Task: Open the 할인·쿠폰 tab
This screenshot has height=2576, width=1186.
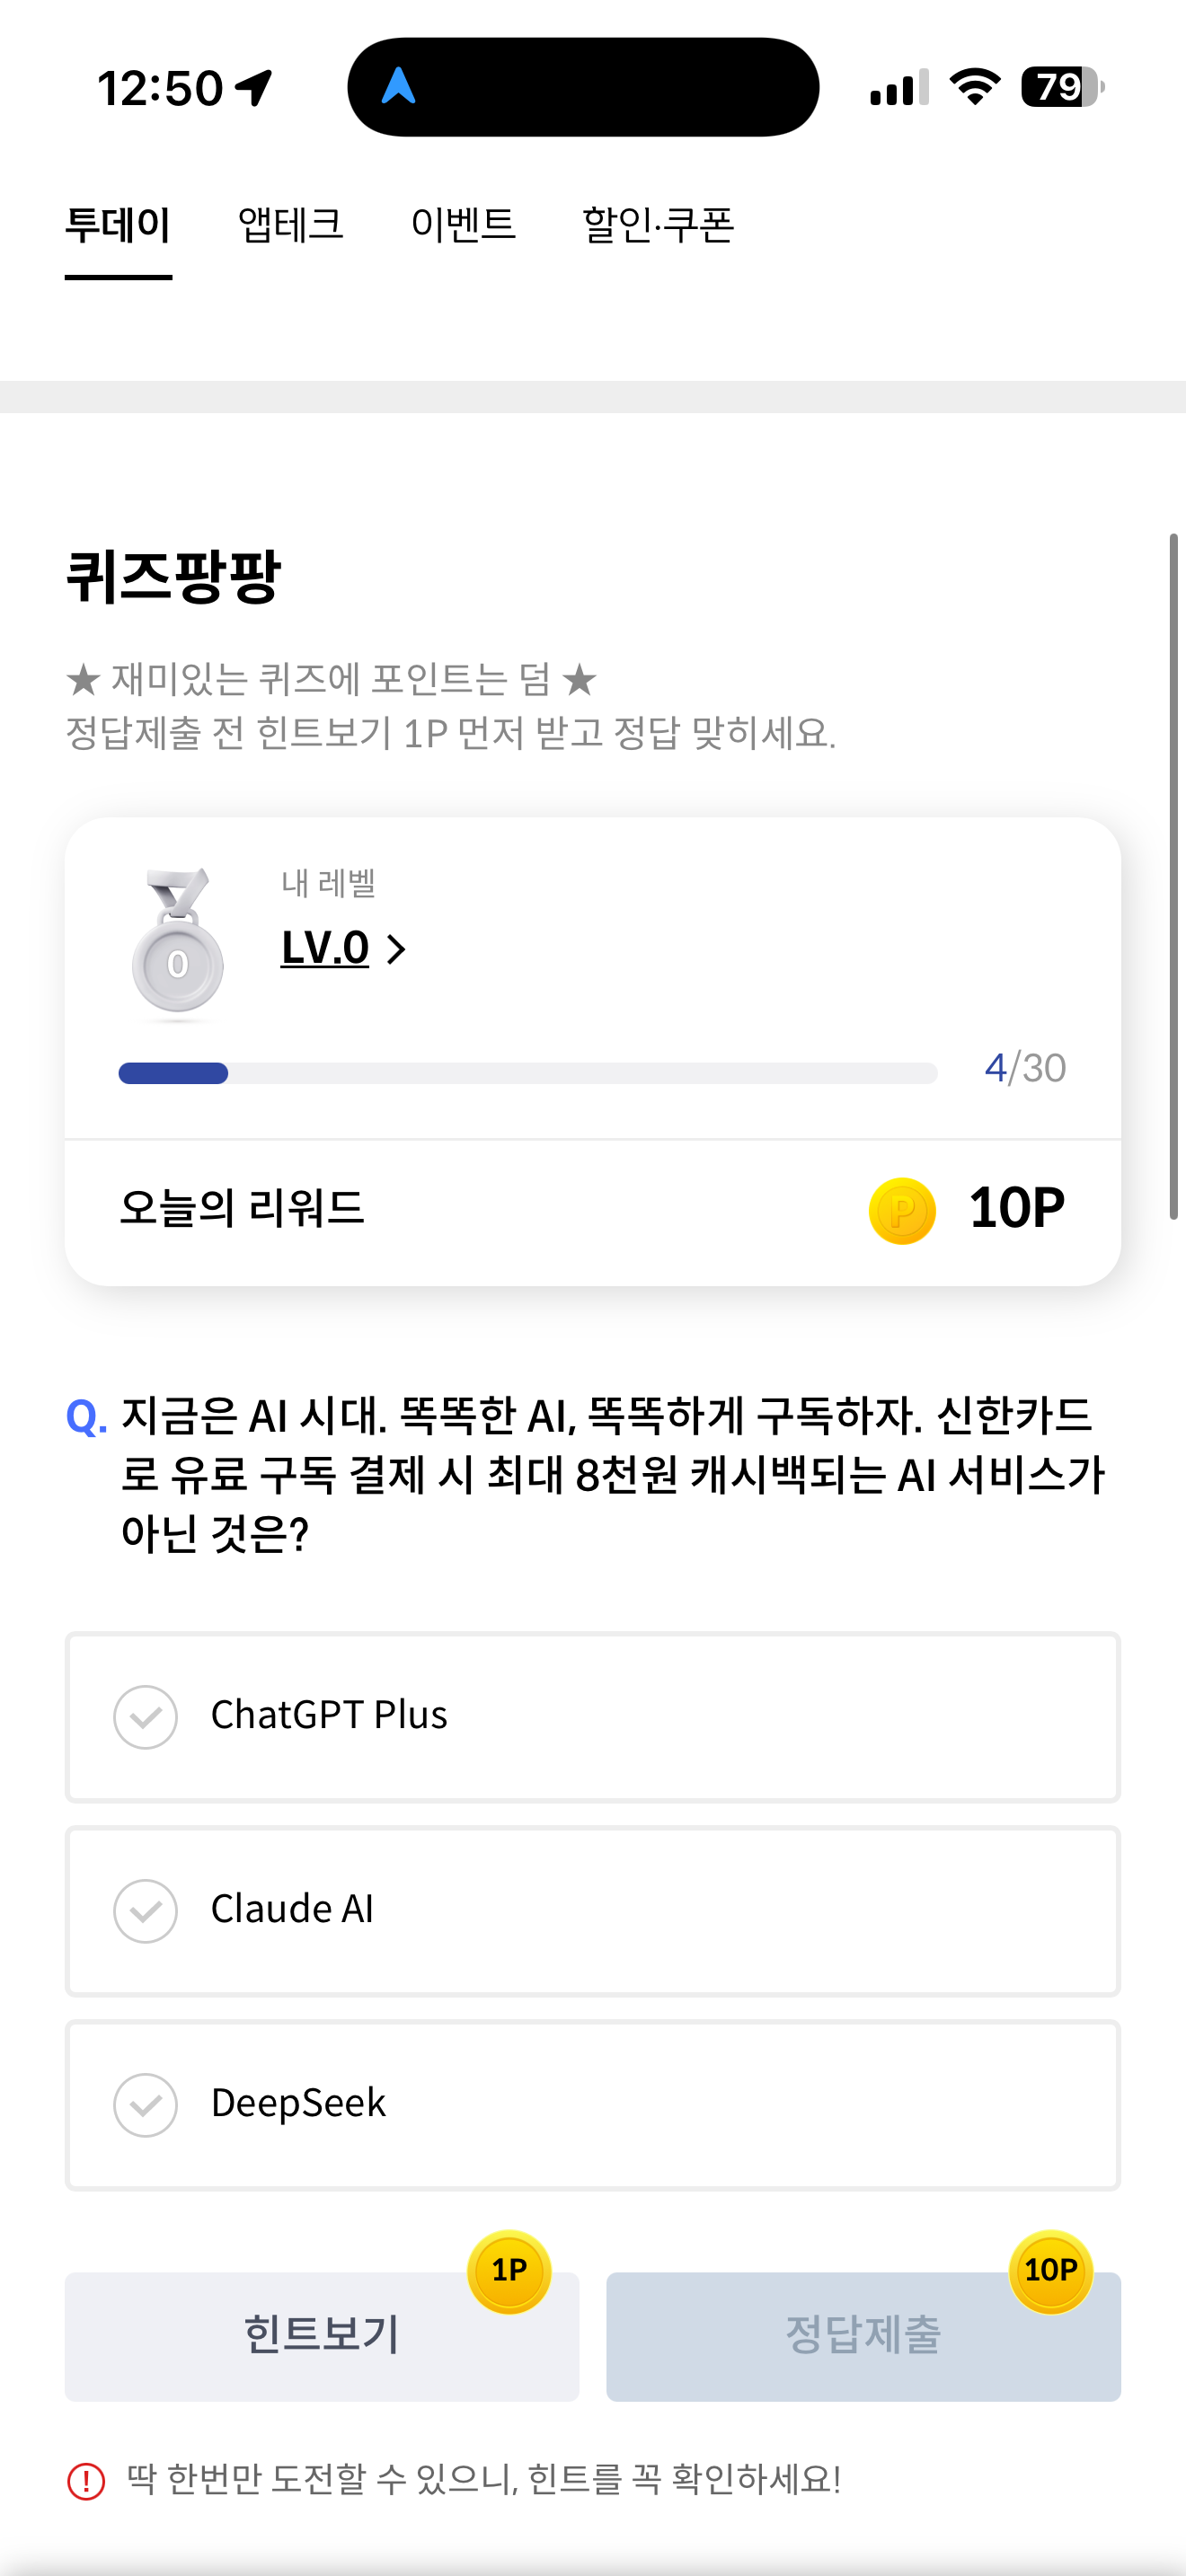Action: click(x=658, y=224)
